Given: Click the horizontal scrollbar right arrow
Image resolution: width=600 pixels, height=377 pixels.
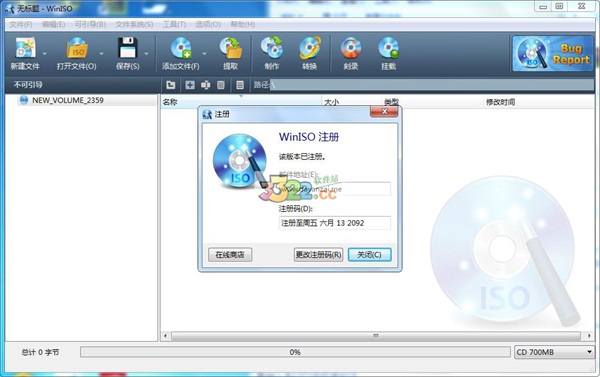Looking at the screenshot, I should point(589,336).
